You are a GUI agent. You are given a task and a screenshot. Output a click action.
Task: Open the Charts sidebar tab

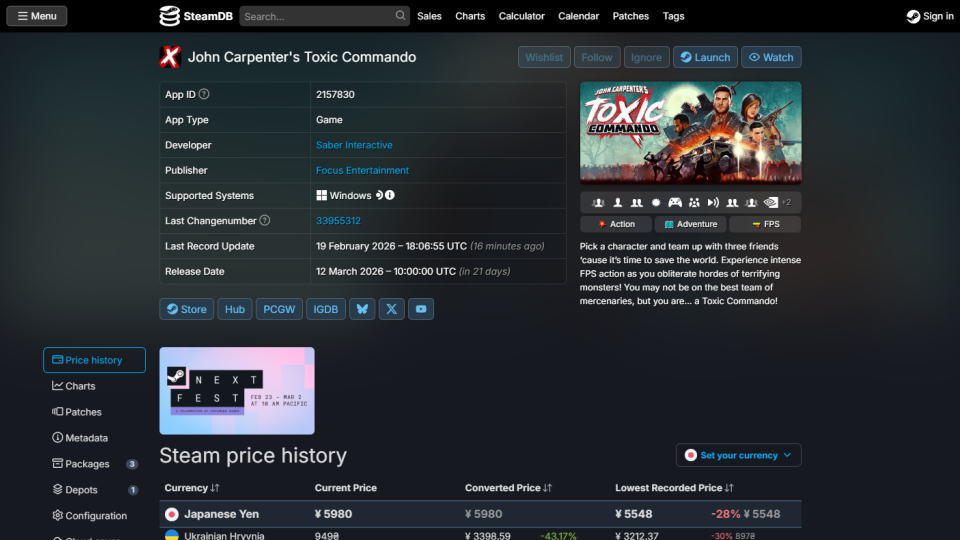tap(80, 386)
